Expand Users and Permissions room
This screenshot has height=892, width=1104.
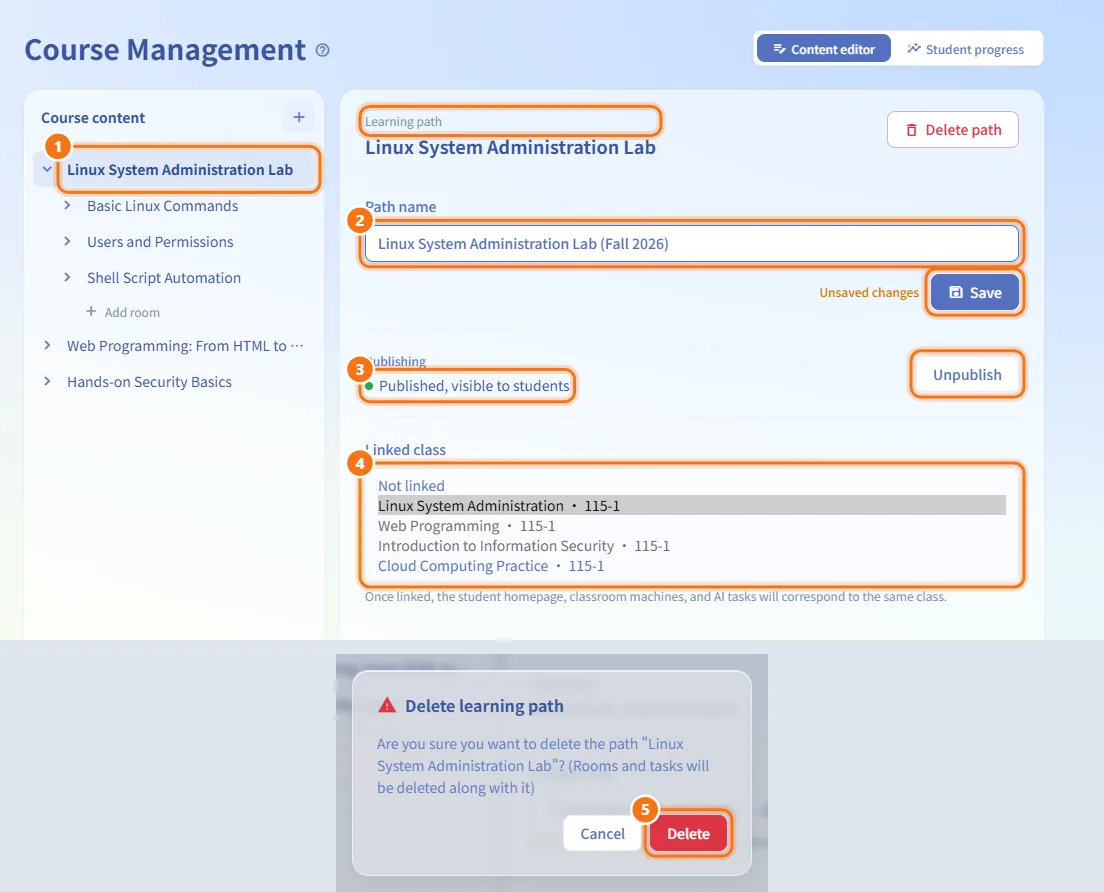(x=67, y=241)
